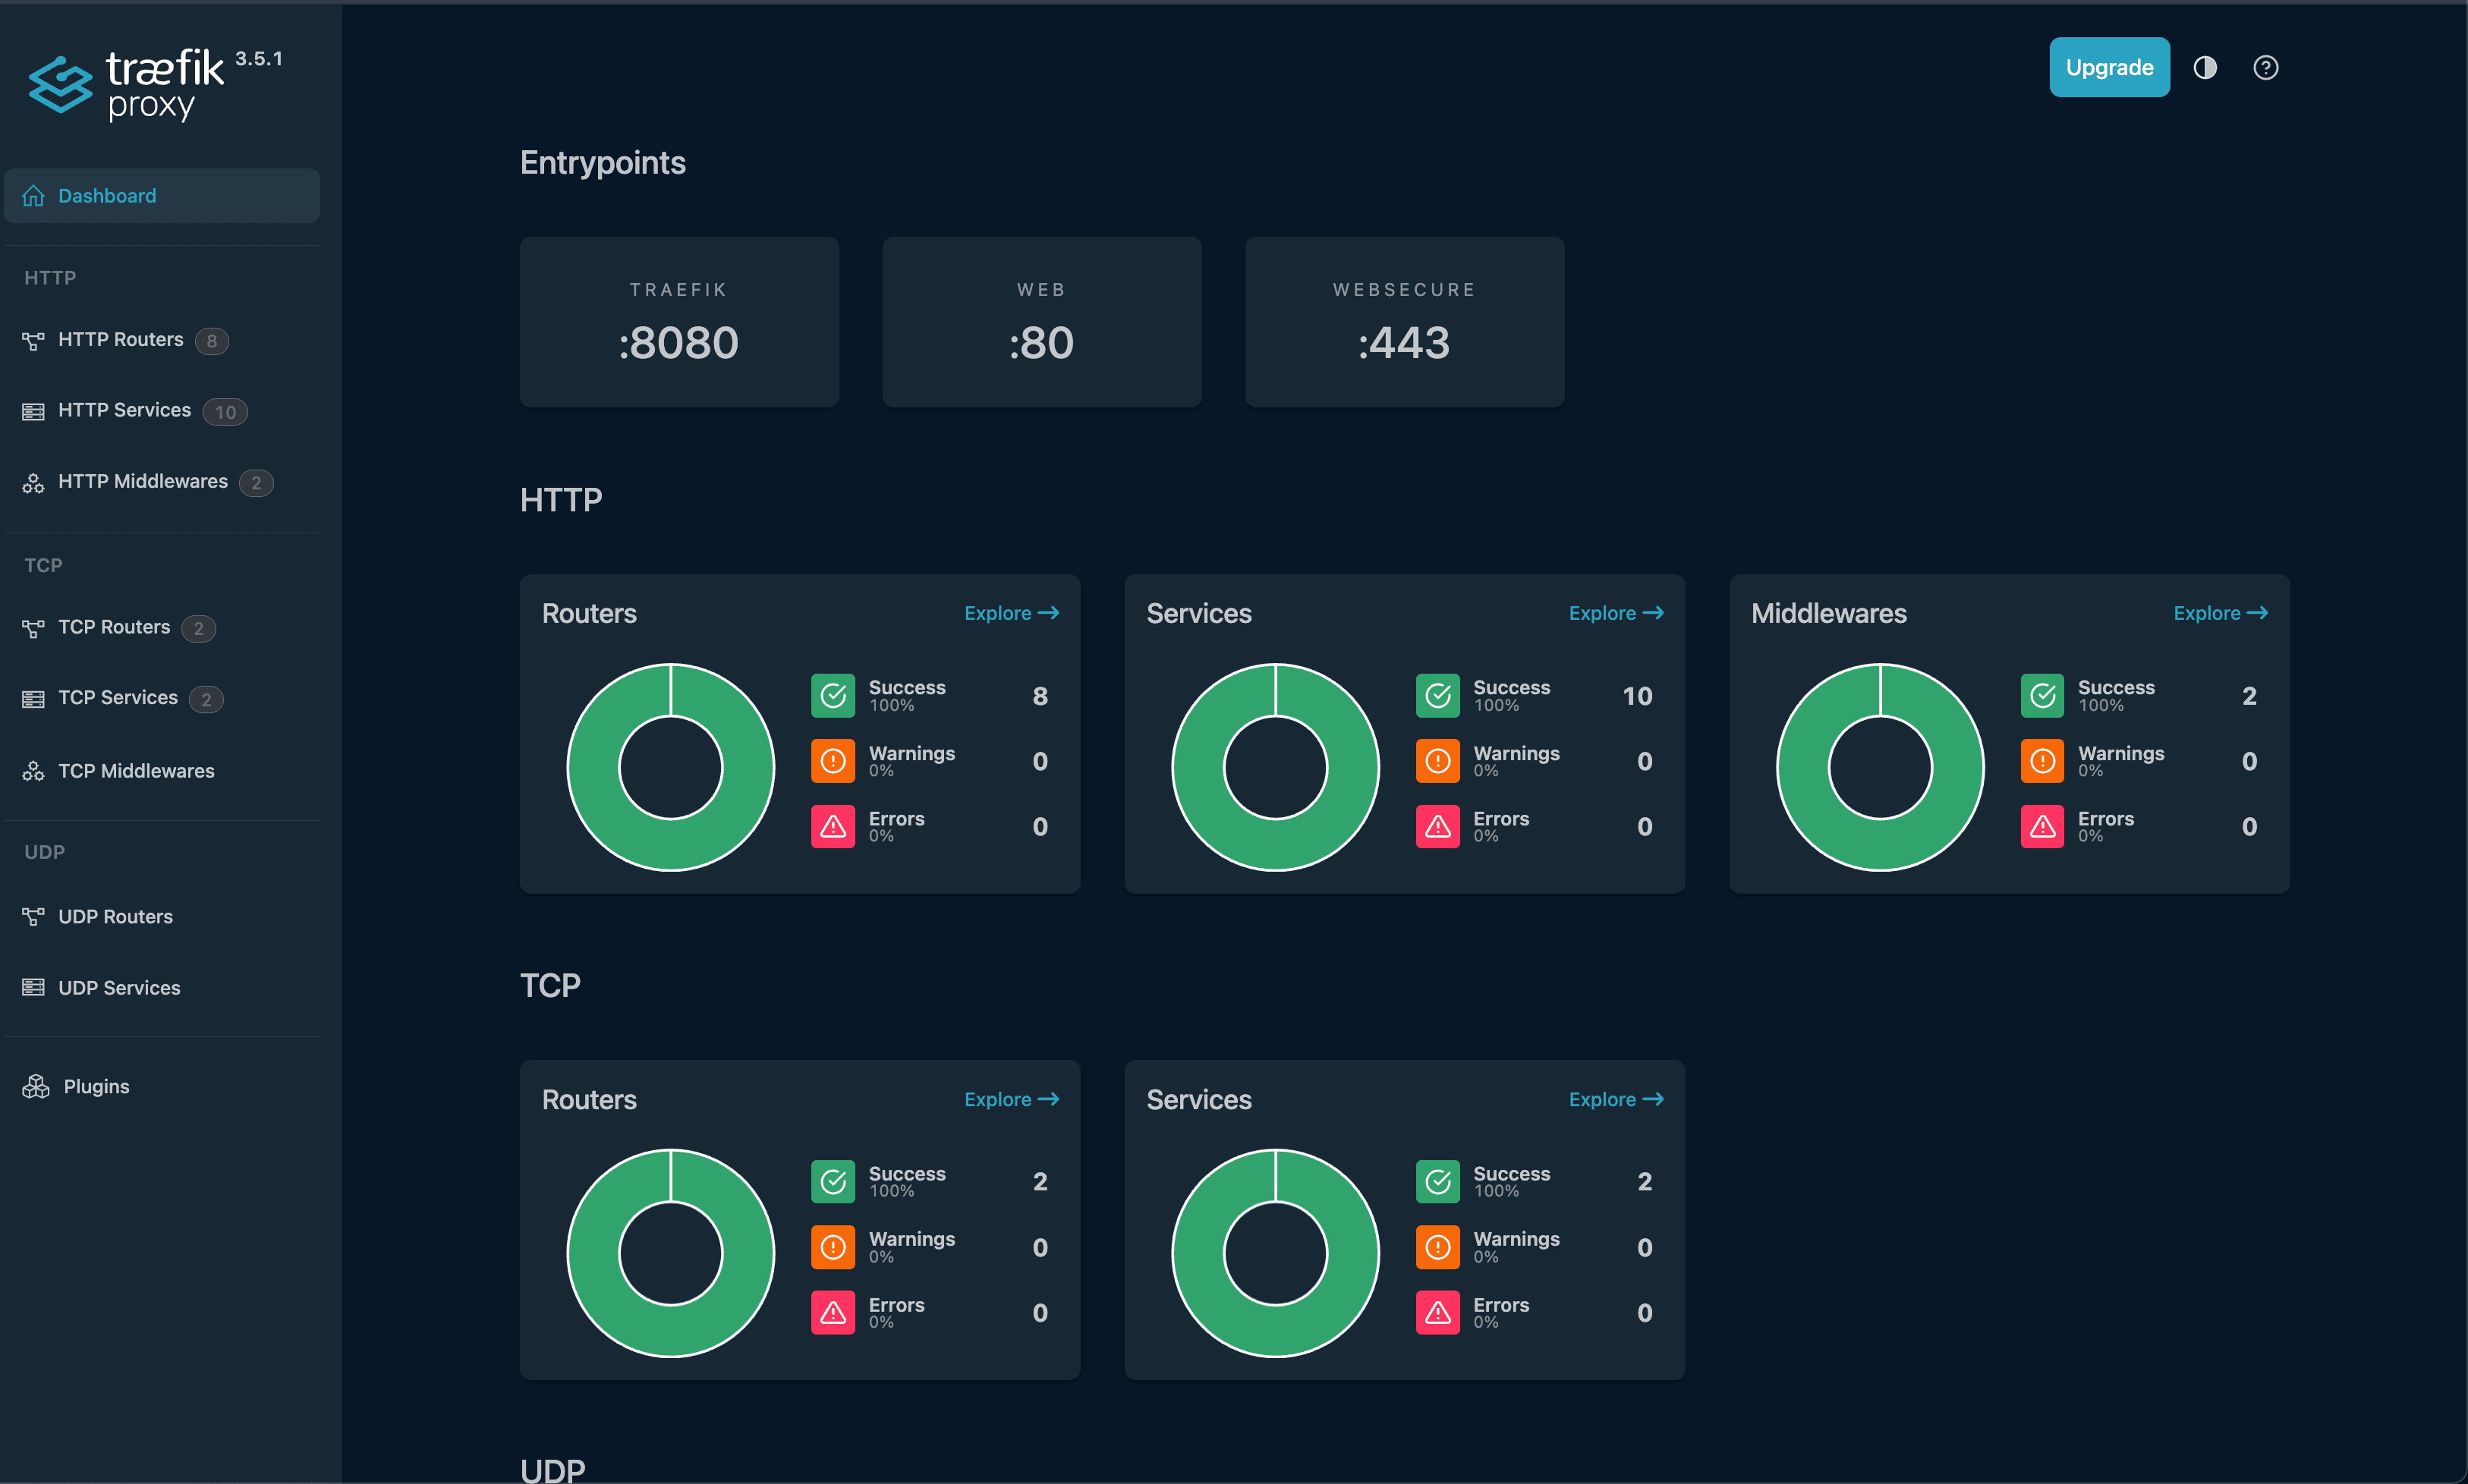Viewport: 2468px width, 1484px height.
Task: Open TCP Services in sidebar
Action: 162,698
